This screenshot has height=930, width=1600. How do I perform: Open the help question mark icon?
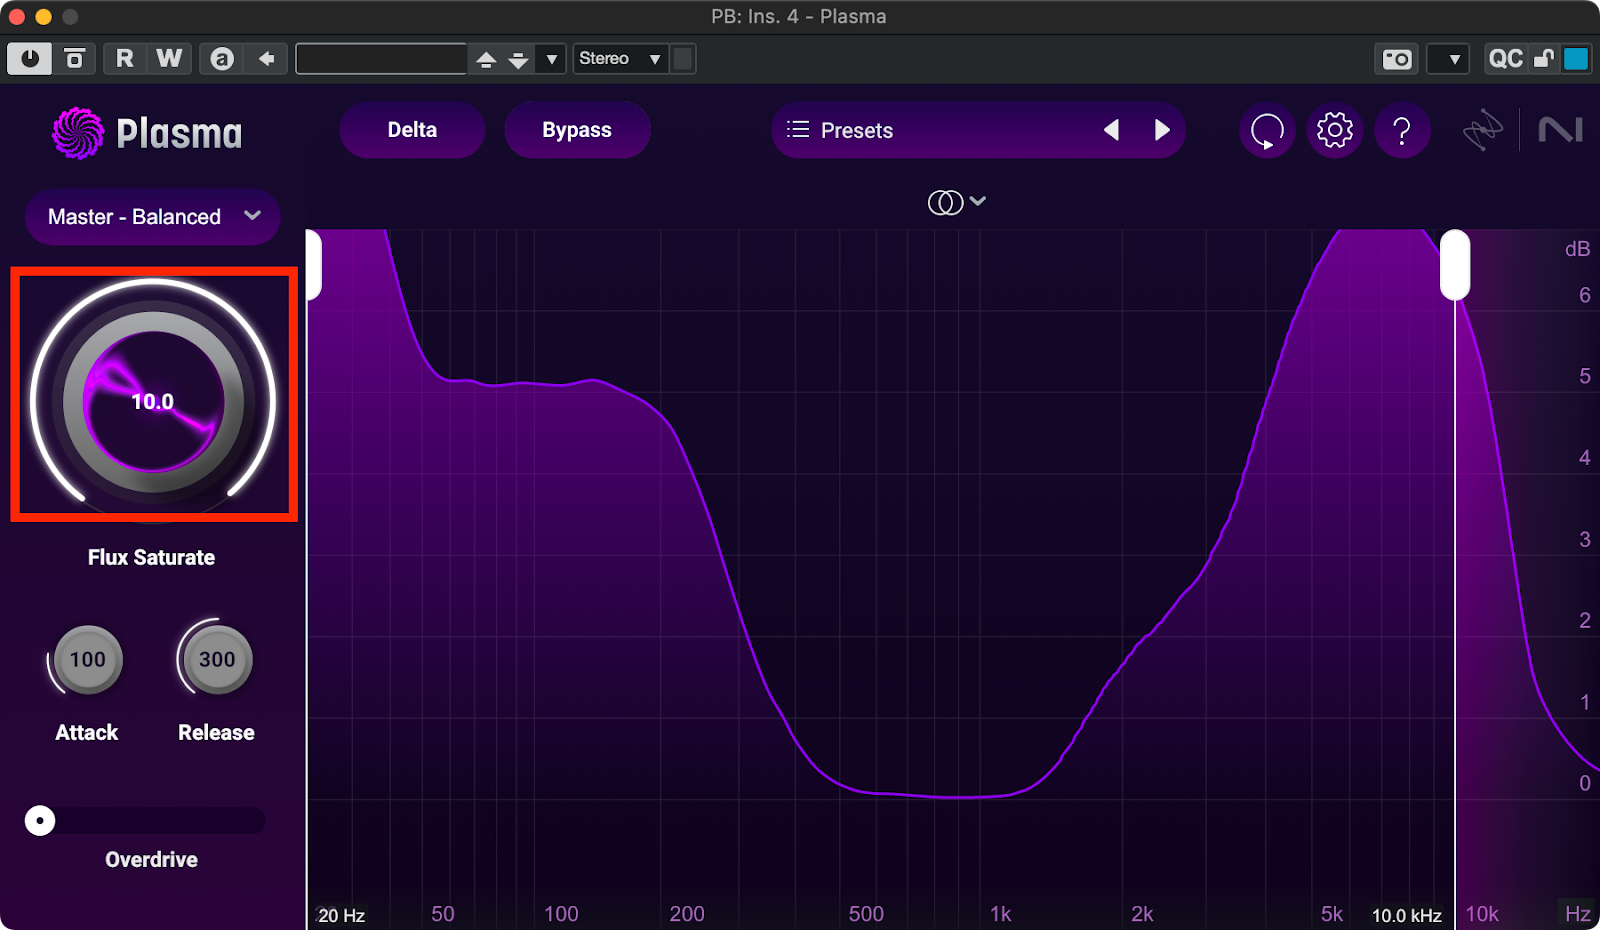pos(1402,130)
